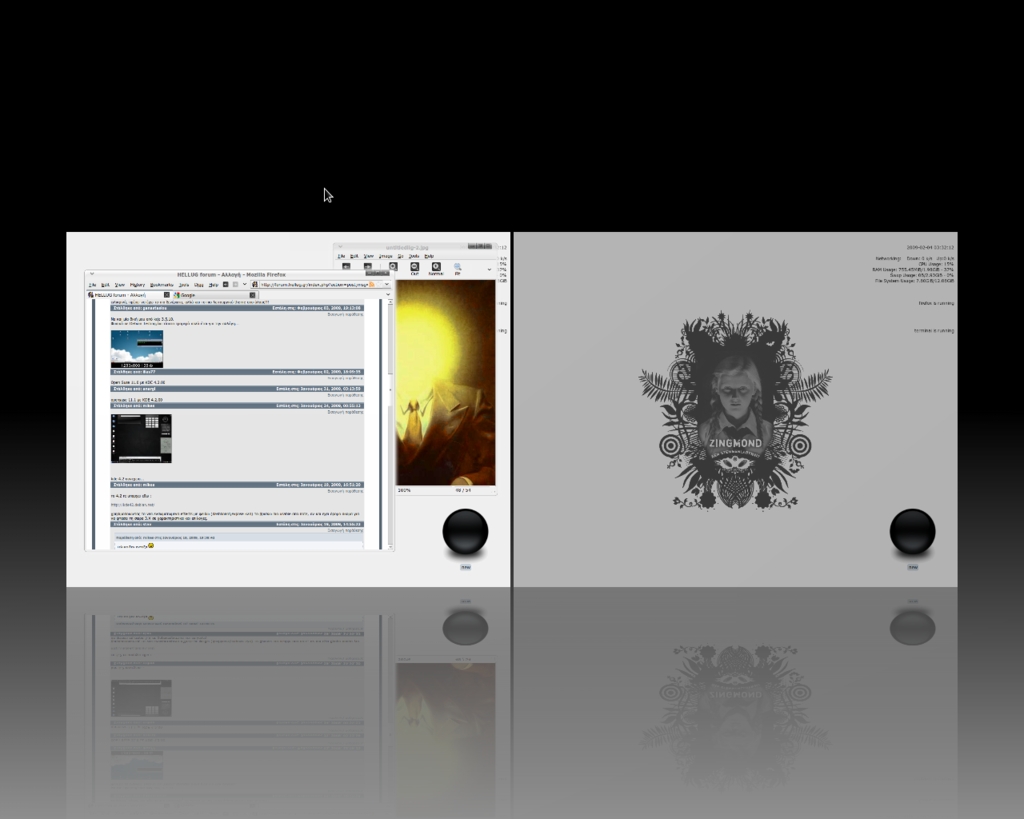Screen dimensions: 1024x819
Task: Open the Firefox window menu arrow in titlebar
Action: (92, 274)
